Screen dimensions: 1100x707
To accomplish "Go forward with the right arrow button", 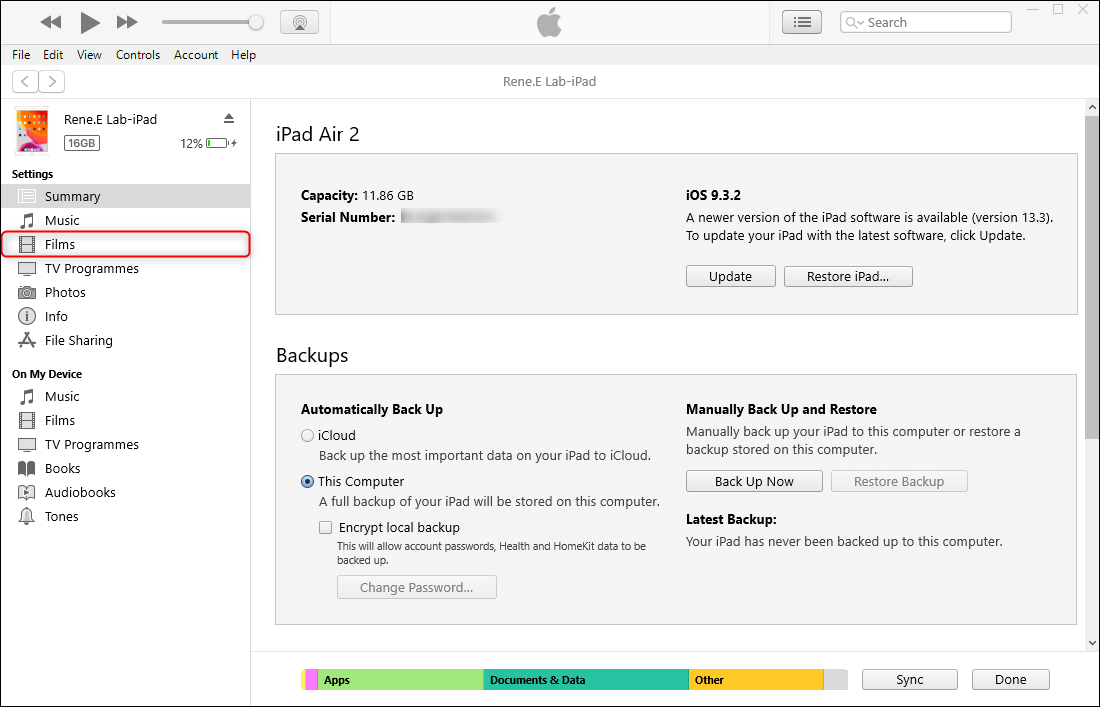I will pyautogui.click(x=52, y=81).
